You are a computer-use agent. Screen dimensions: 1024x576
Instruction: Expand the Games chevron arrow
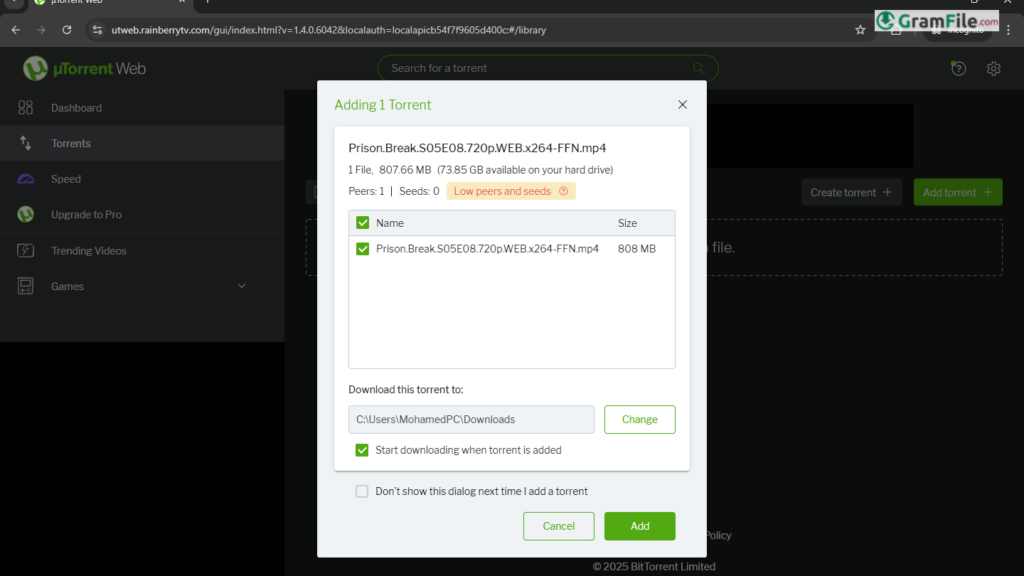coord(242,286)
